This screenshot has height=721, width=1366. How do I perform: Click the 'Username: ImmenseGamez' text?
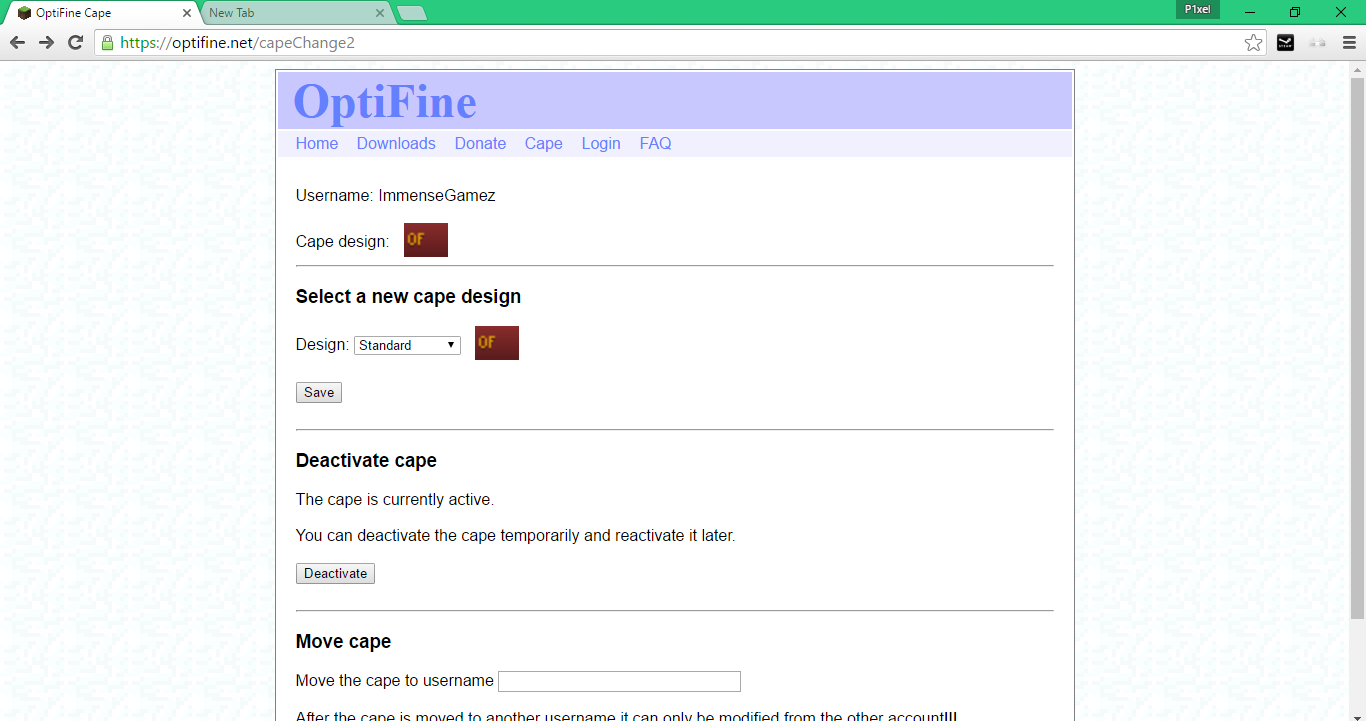(x=396, y=196)
